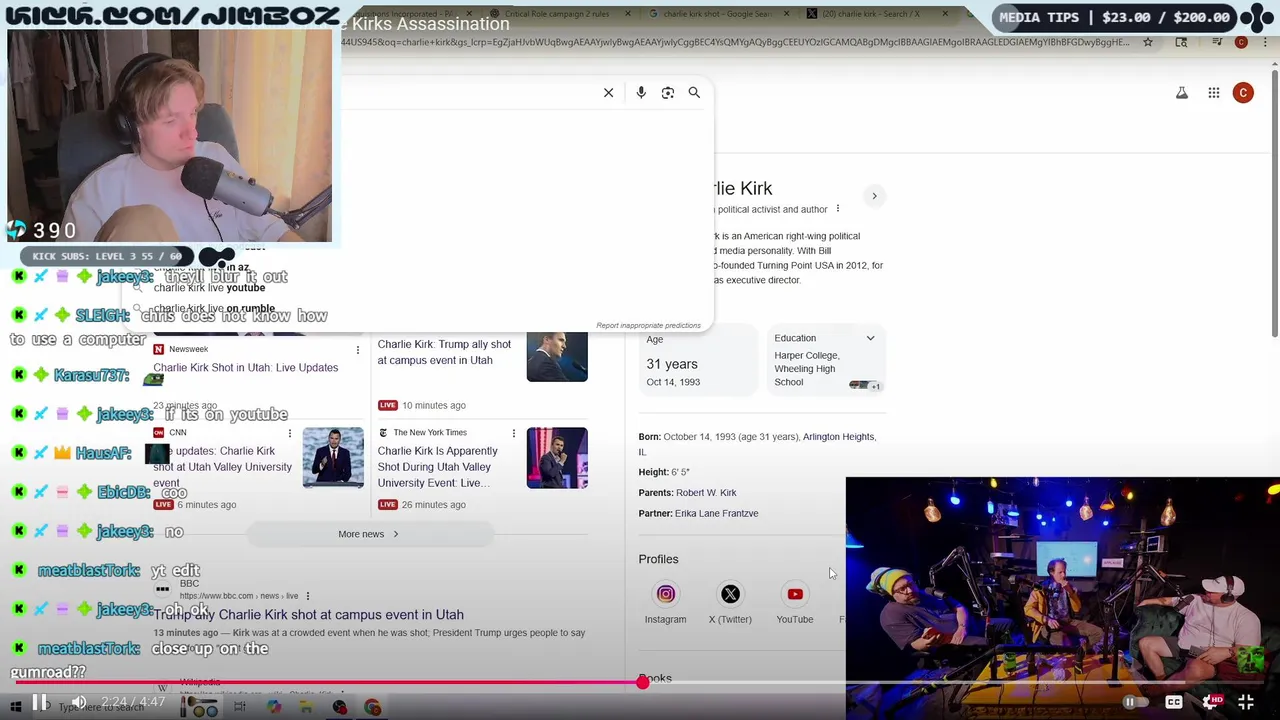Image resolution: width=1280 pixels, height=720 pixels.
Task: Close the charlie kirk Search / X tab
Action: pos(946,14)
